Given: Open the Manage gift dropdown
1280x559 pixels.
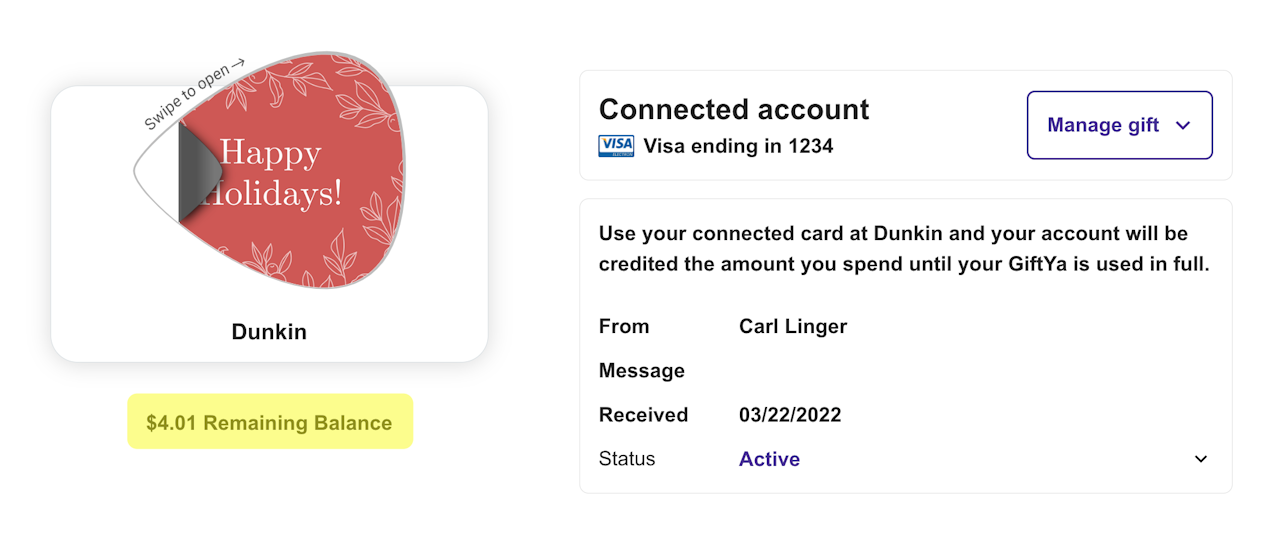Looking at the screenshot, I should point(1119,125).
